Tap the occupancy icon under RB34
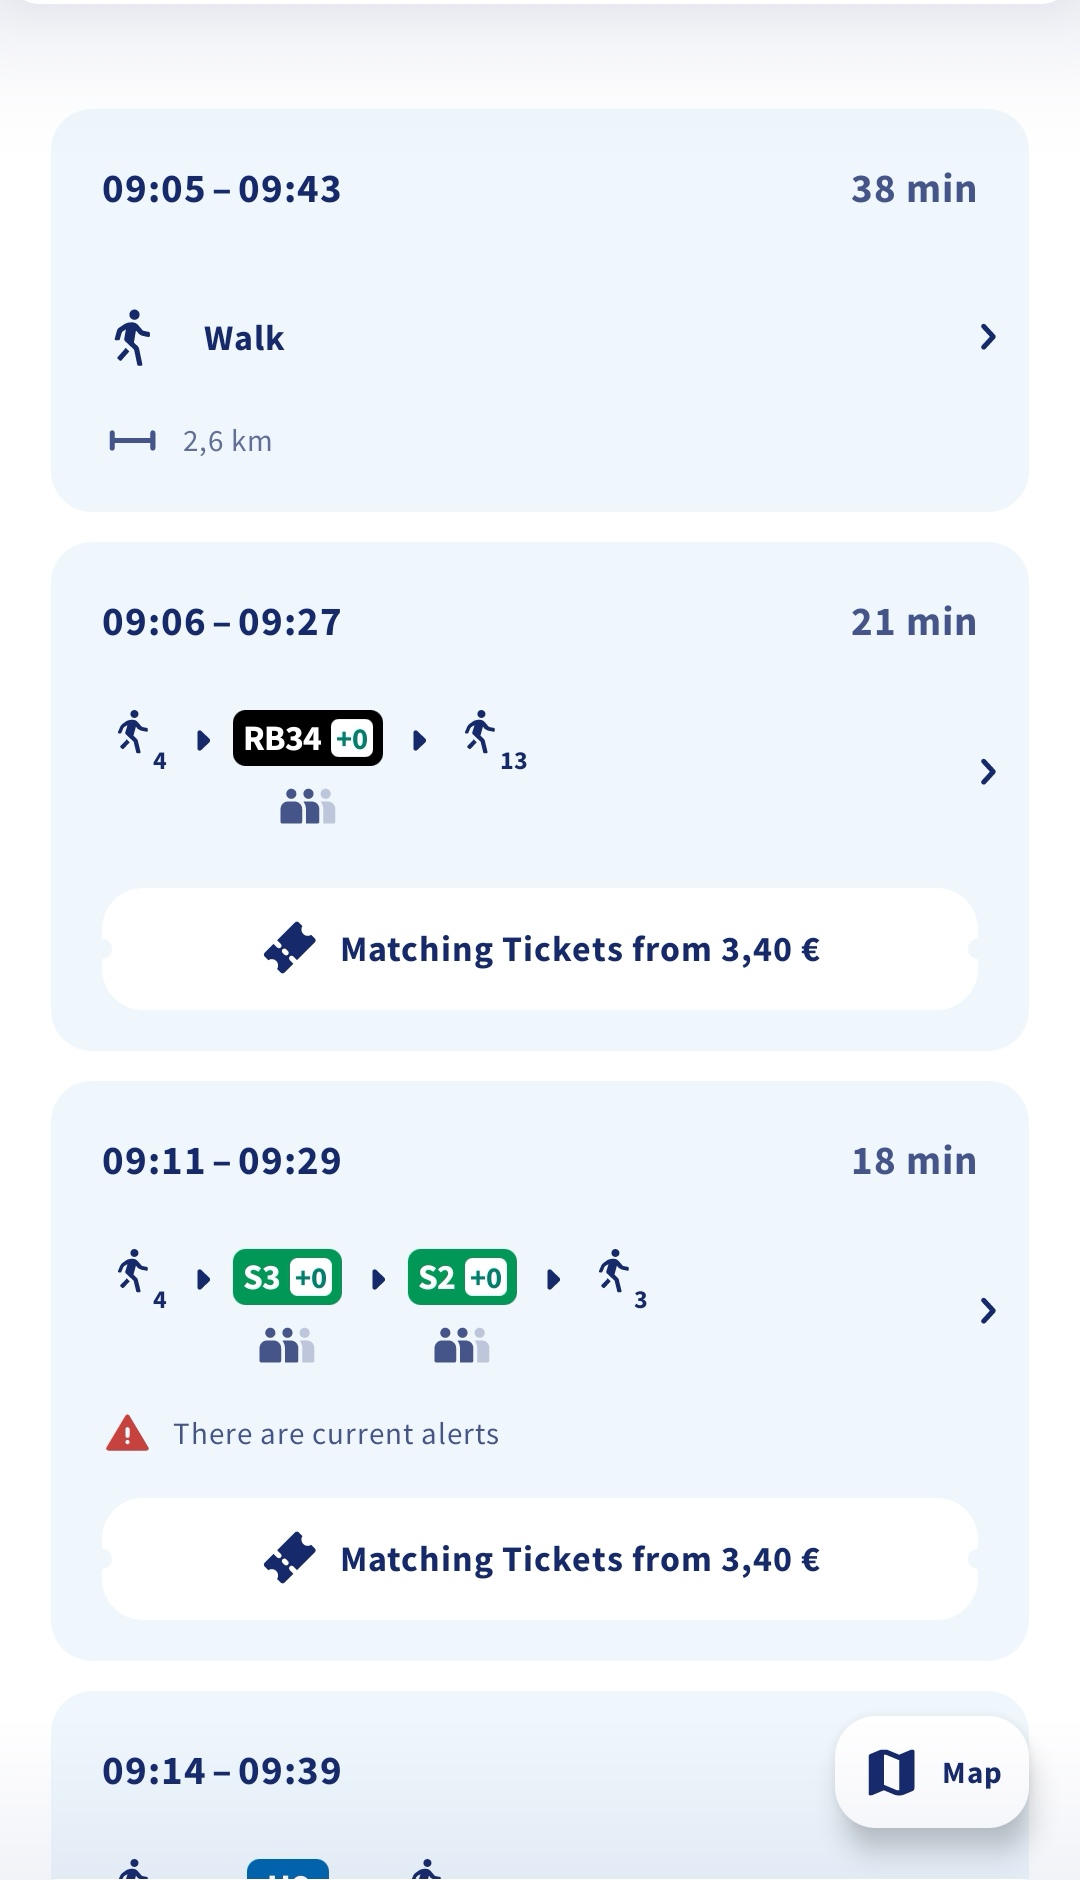 (307, 806)
